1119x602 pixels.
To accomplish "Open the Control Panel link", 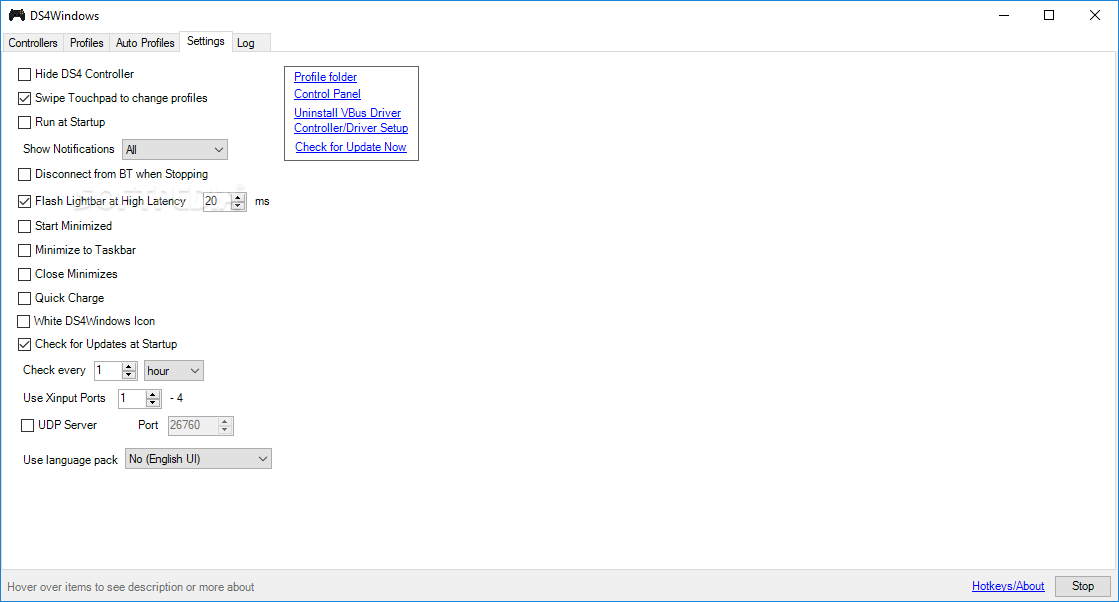I will (328, 94).
